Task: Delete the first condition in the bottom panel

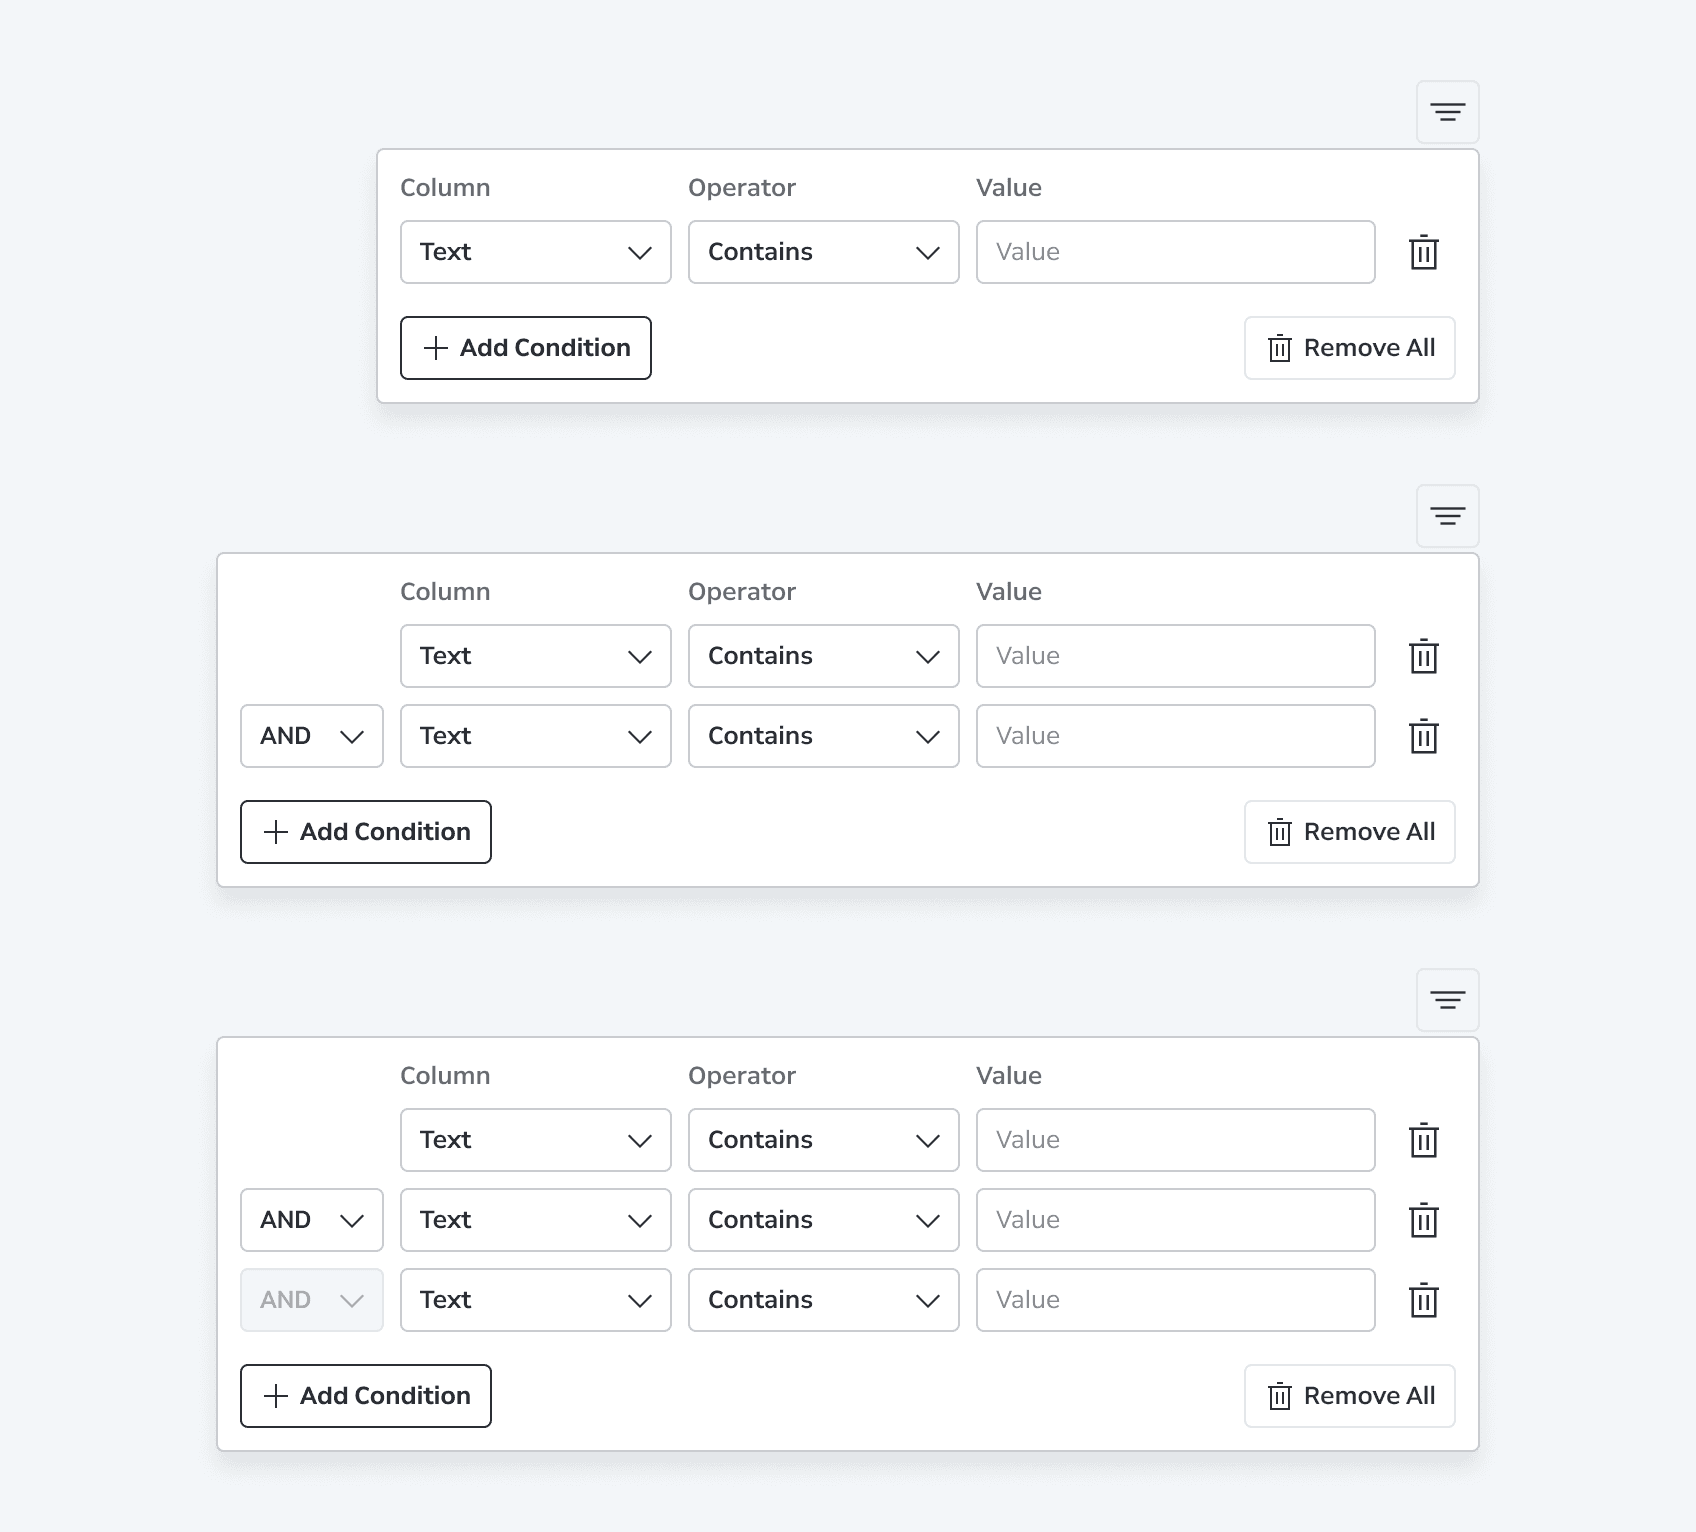Action: coord(1423,1140)
